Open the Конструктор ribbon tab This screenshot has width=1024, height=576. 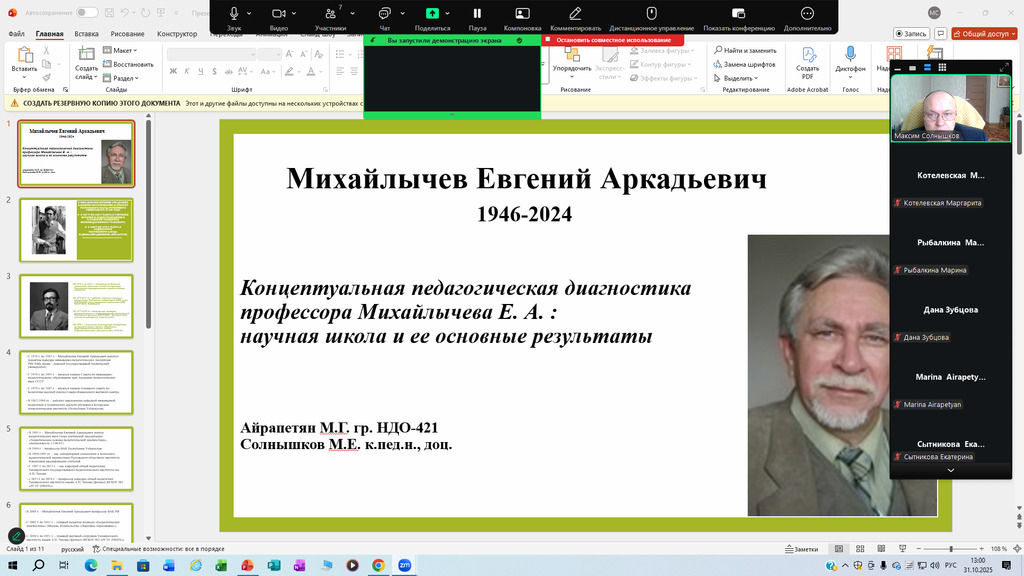pos(177,33)
